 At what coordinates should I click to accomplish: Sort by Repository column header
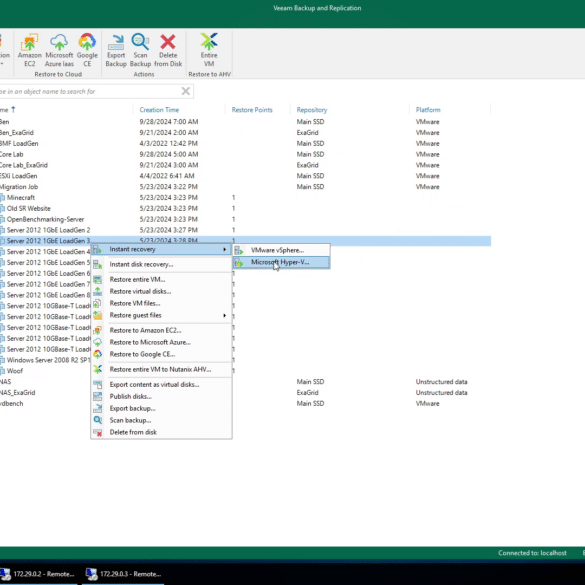pyautogui.click(x=312, y=110)
